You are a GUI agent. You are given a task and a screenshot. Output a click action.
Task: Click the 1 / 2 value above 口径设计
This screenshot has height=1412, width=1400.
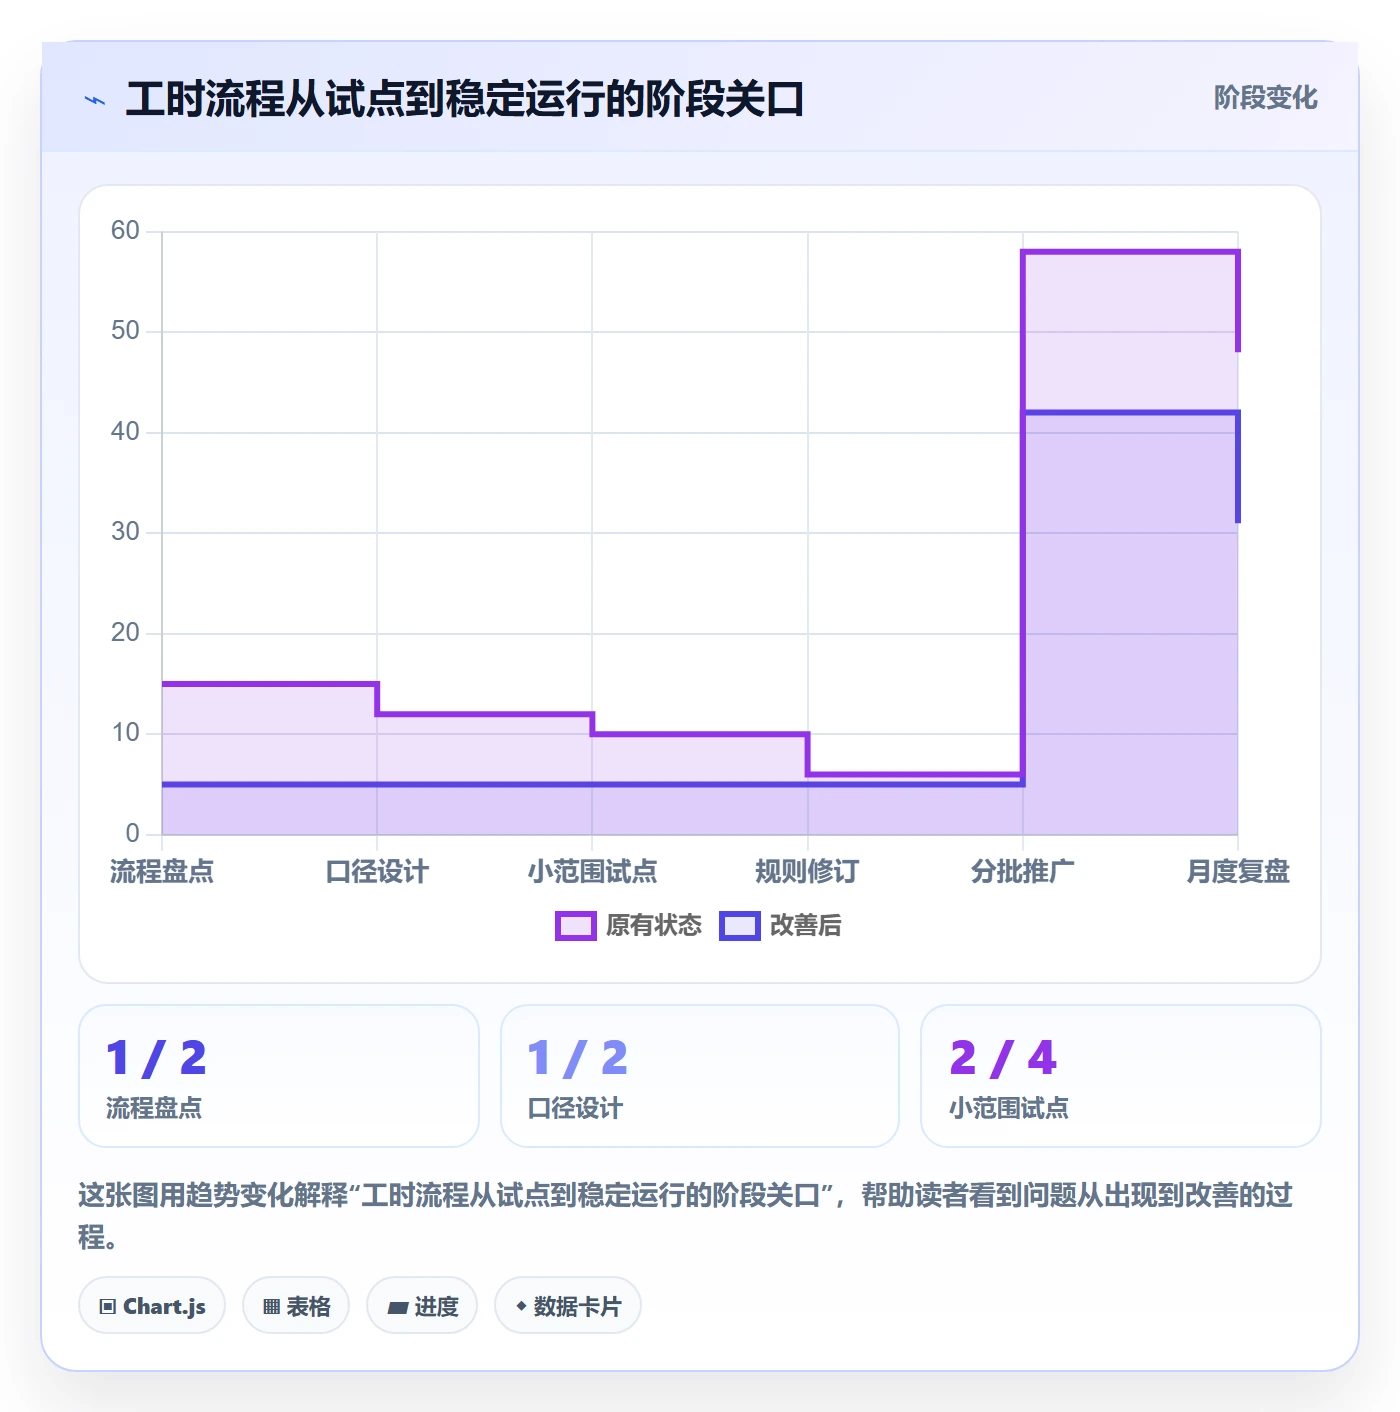[x=577, y=1058]
